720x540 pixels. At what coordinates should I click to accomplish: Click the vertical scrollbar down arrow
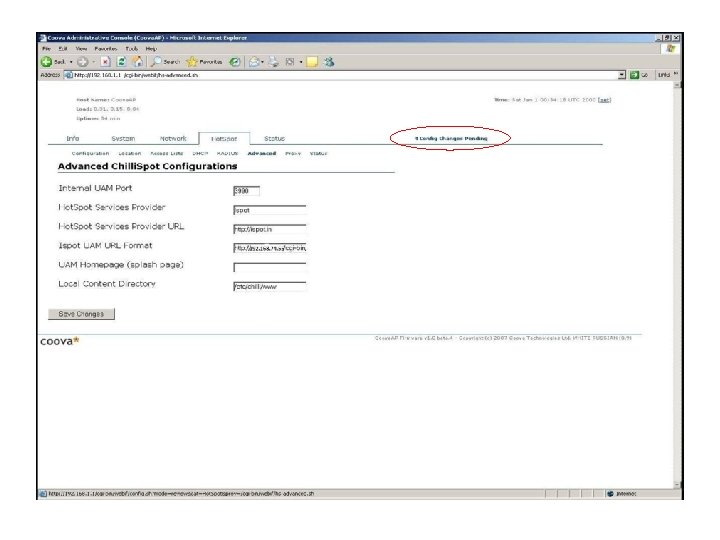coord(676,485)
